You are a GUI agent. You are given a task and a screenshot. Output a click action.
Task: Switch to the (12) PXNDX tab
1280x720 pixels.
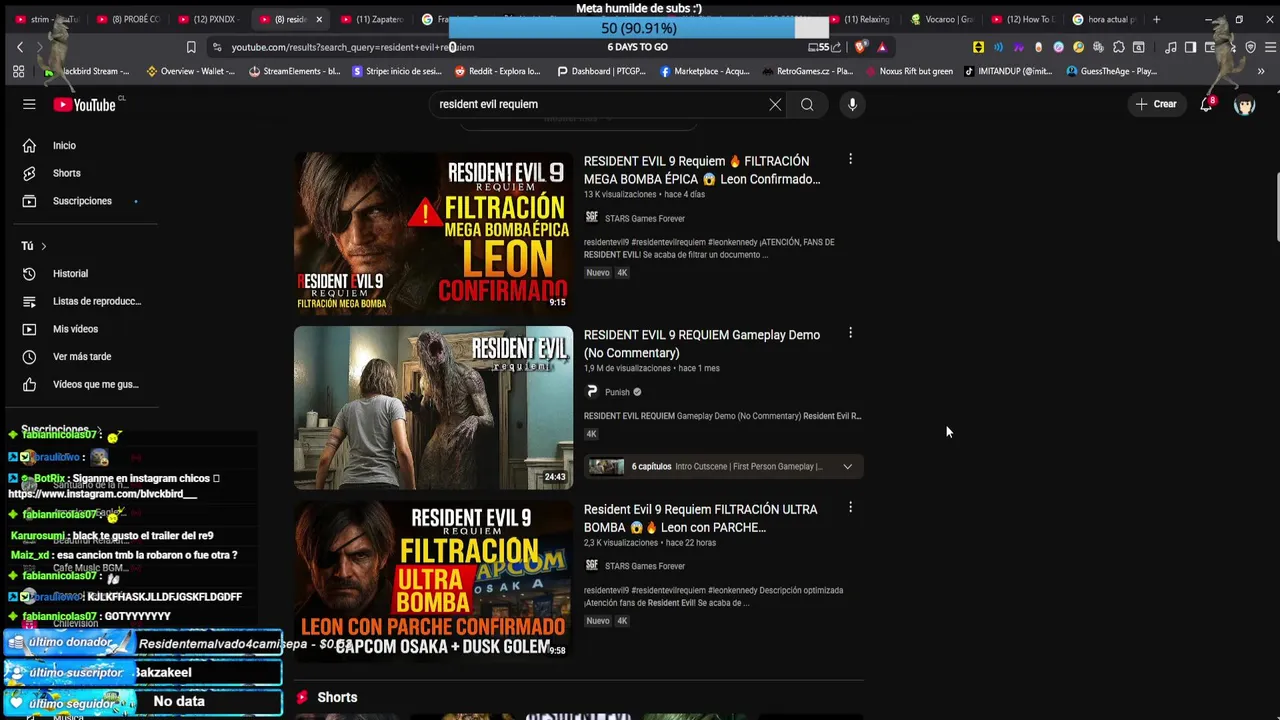pos(208,19)
